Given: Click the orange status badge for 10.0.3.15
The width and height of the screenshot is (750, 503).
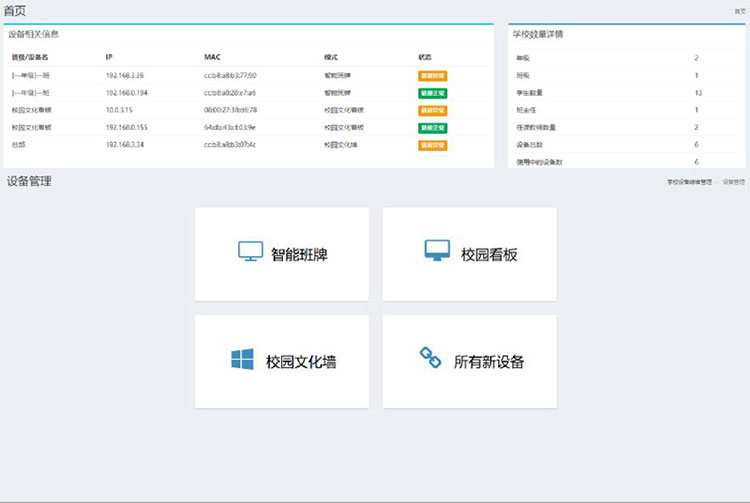Looking at the screenshot, I should point(432,110).
